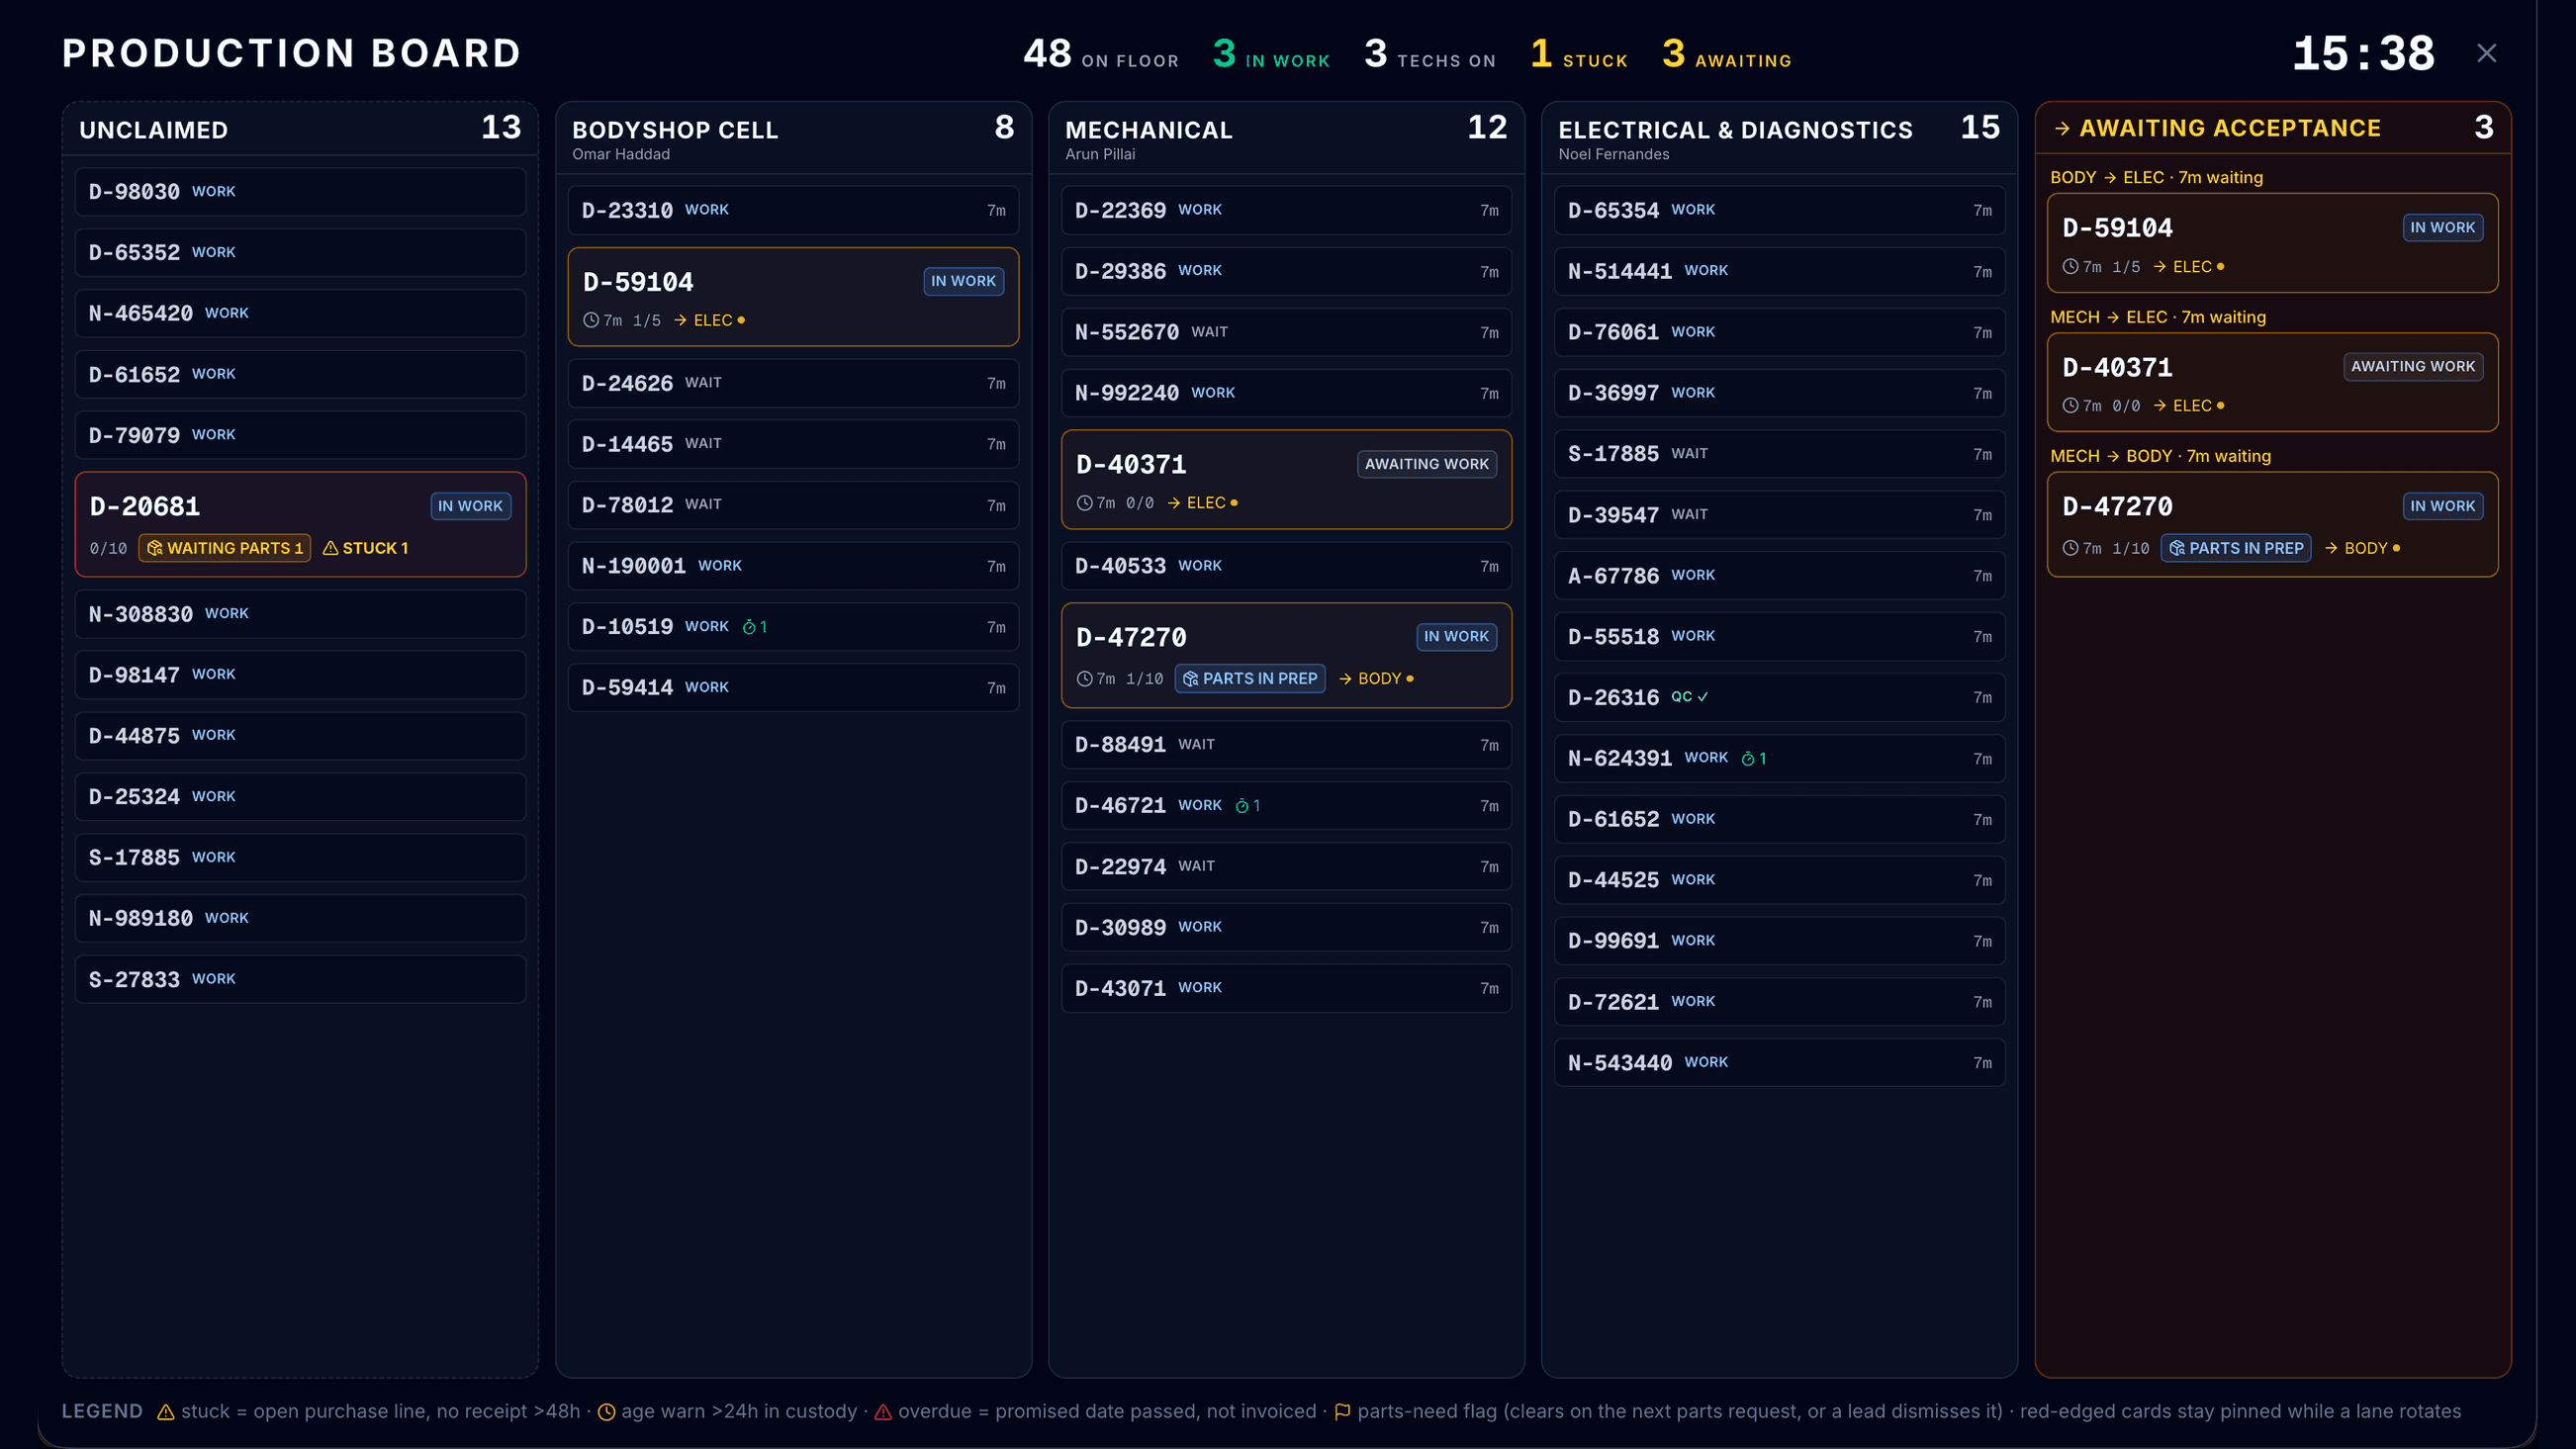Click clock icon on Bodyshop D-59104 card

[x=591, y=320]
